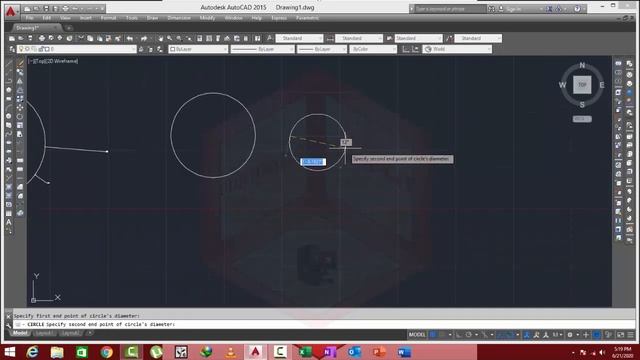Click the search binoculars icon
The image size is (640, 360).
pyautogui.click(x=491, y=9)
